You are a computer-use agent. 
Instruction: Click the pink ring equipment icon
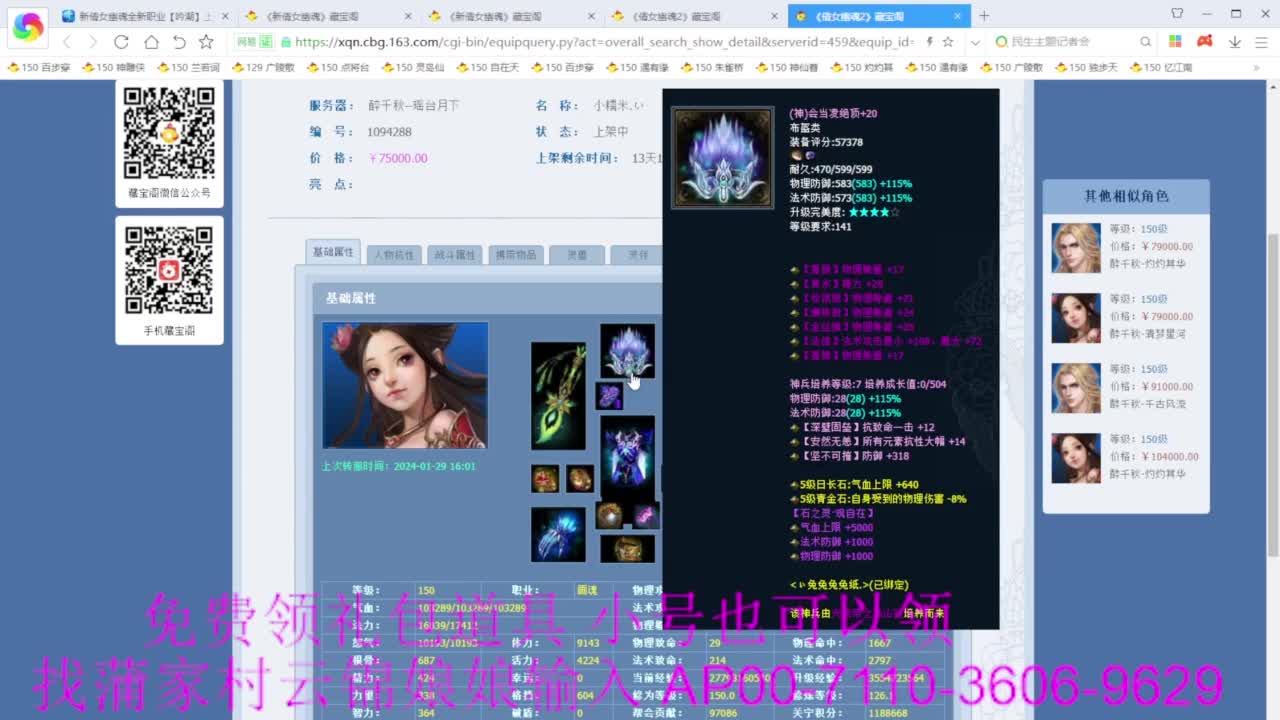[645, 516]
